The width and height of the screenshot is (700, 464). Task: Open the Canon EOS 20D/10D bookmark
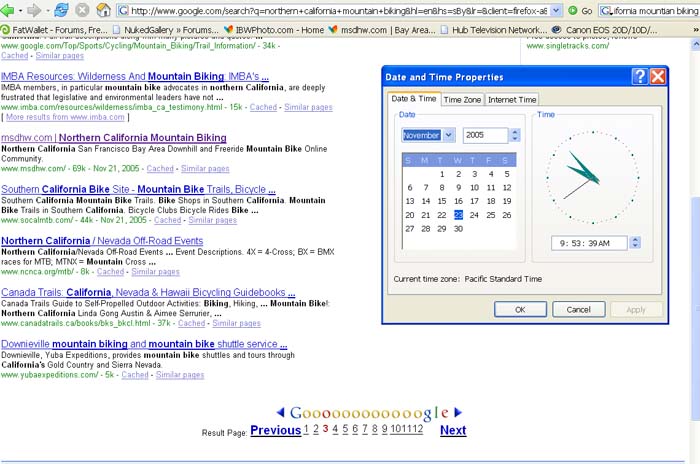(604, 30)
